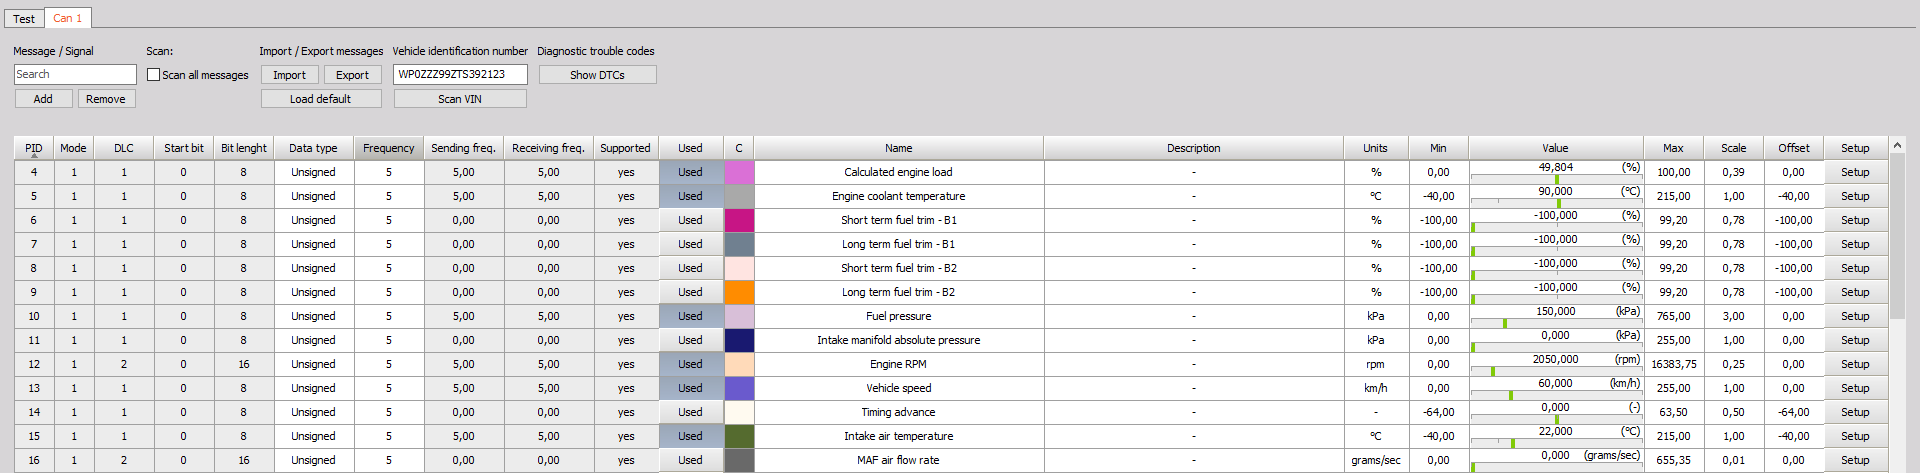Click the color swatch for Calculated engine load
1920x473 pixels.
pos(739,172)
